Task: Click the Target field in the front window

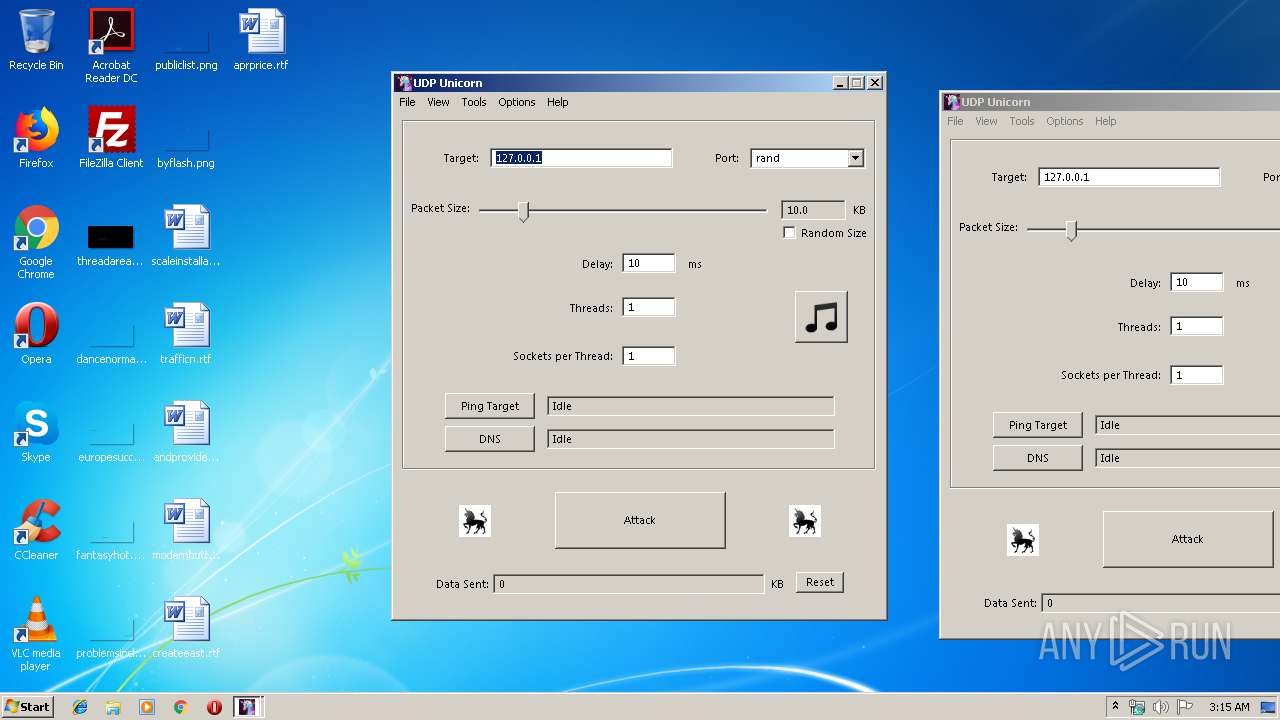Action: (581, 158)
